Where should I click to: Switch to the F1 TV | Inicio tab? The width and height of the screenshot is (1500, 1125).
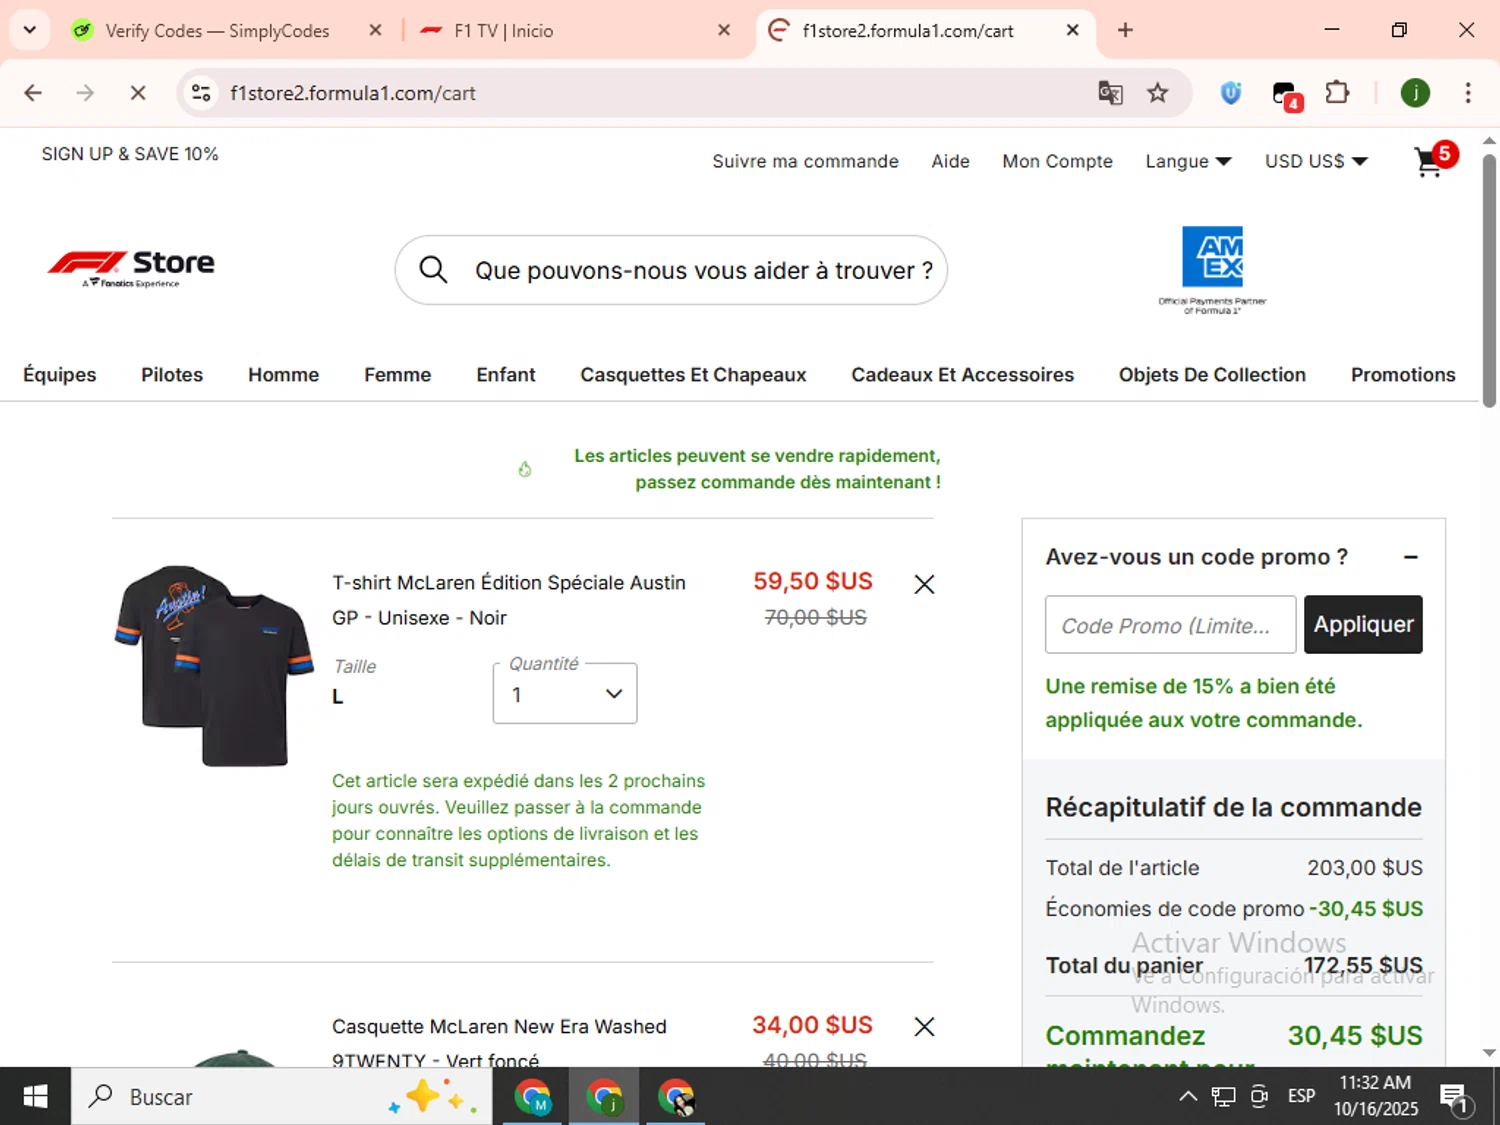click(x=503, y=31)
